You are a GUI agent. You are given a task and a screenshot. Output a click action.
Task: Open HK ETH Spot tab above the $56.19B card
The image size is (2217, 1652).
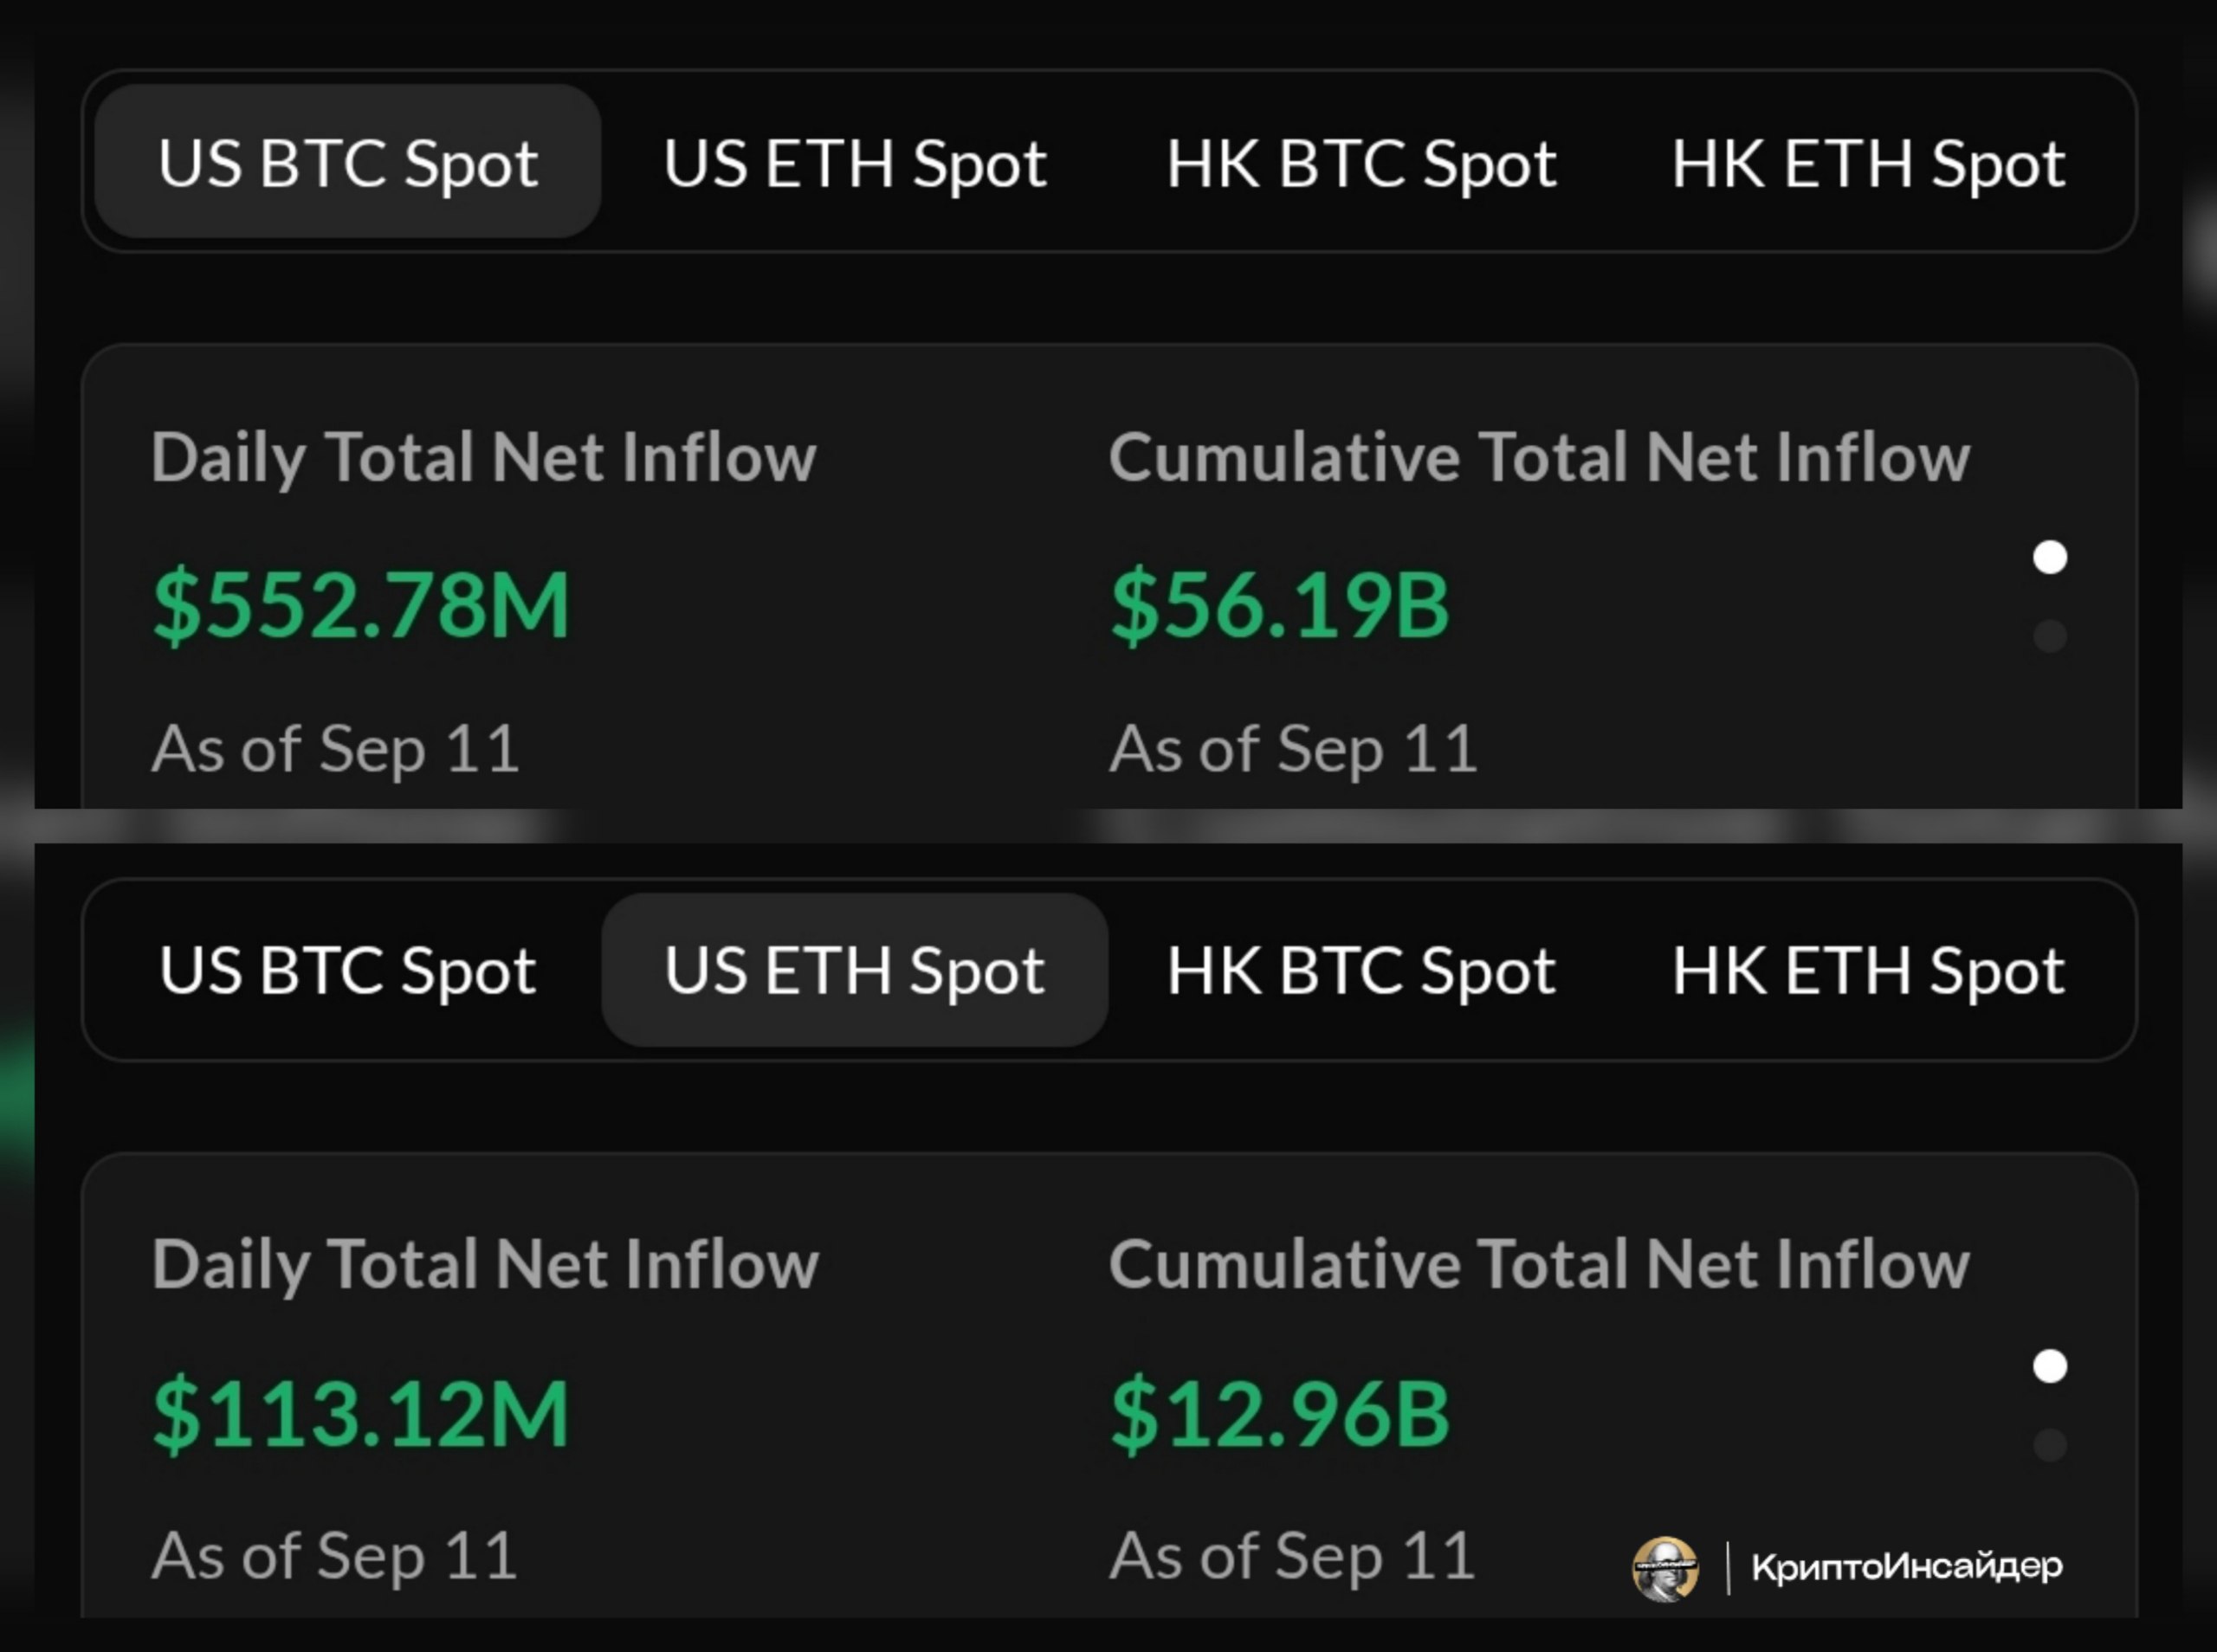click(1868, 163)
